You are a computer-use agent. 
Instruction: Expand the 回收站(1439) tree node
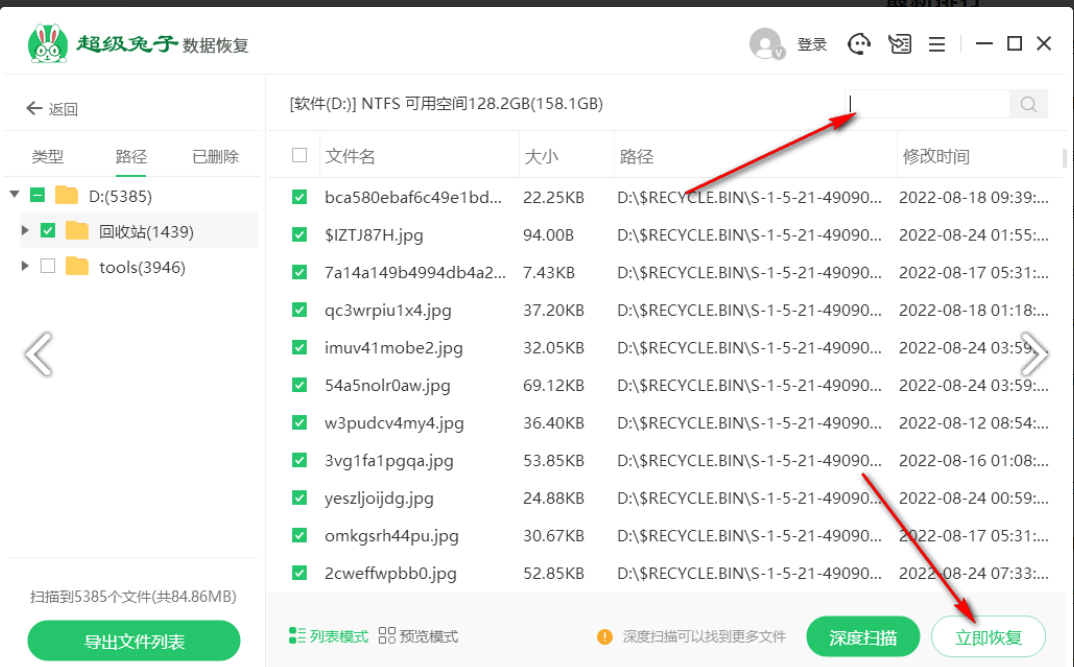pyautogui.click(x=25, y=230)
